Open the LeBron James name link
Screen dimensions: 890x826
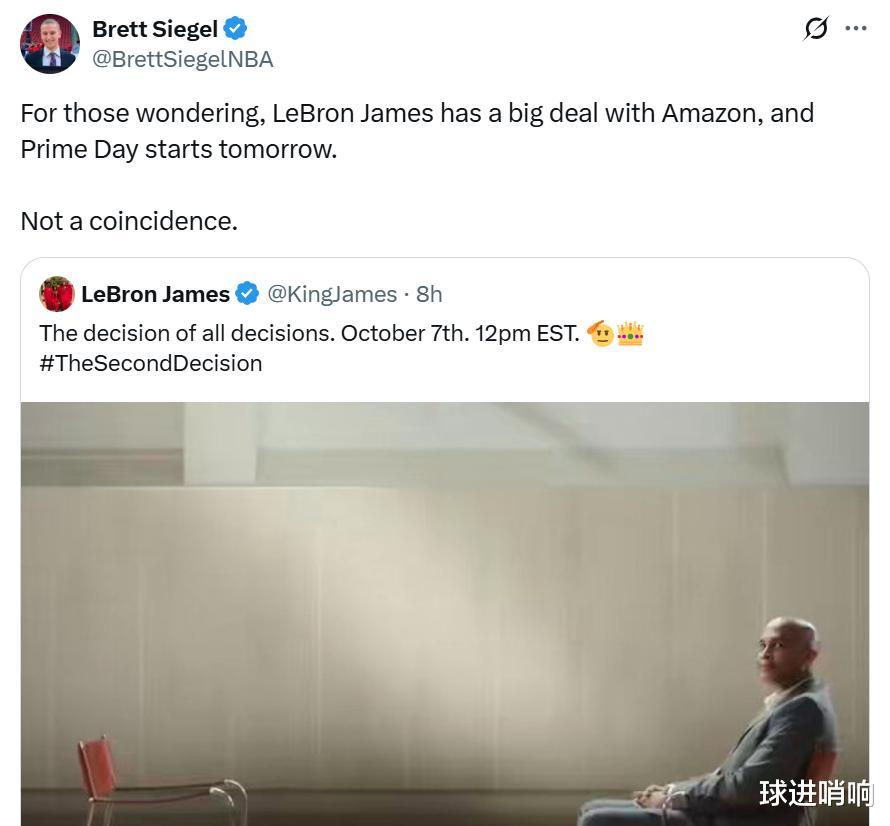pos(155,294)
